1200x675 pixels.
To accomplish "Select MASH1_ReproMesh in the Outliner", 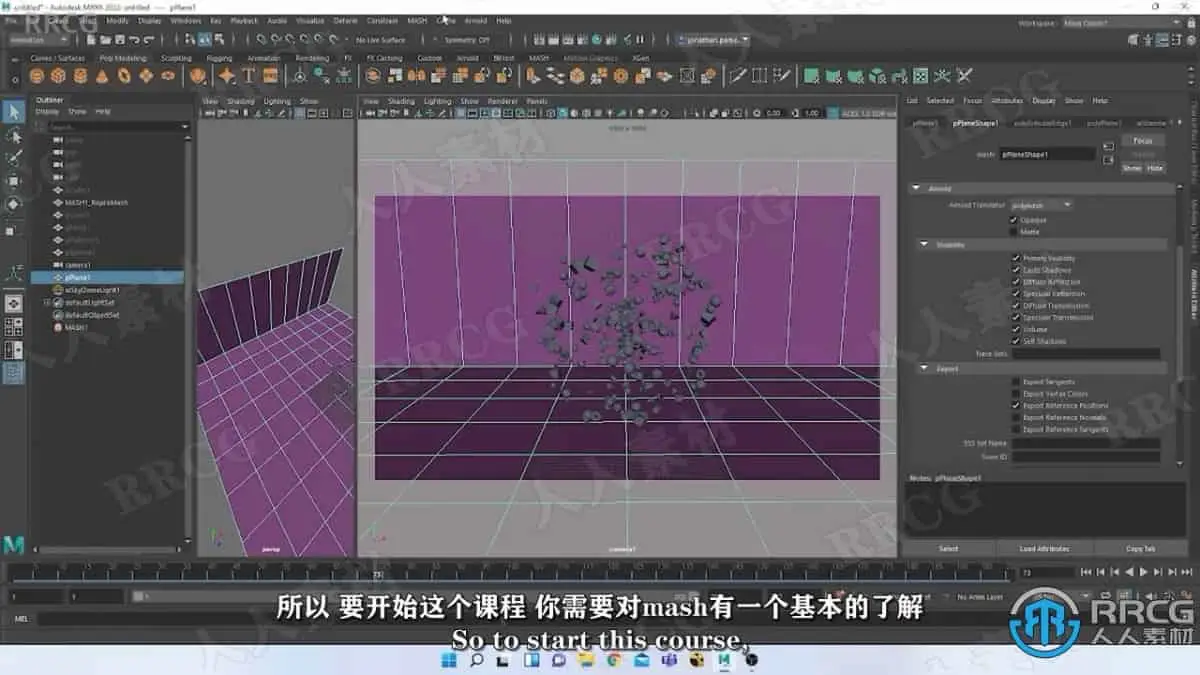I will (x=96, y=202).
